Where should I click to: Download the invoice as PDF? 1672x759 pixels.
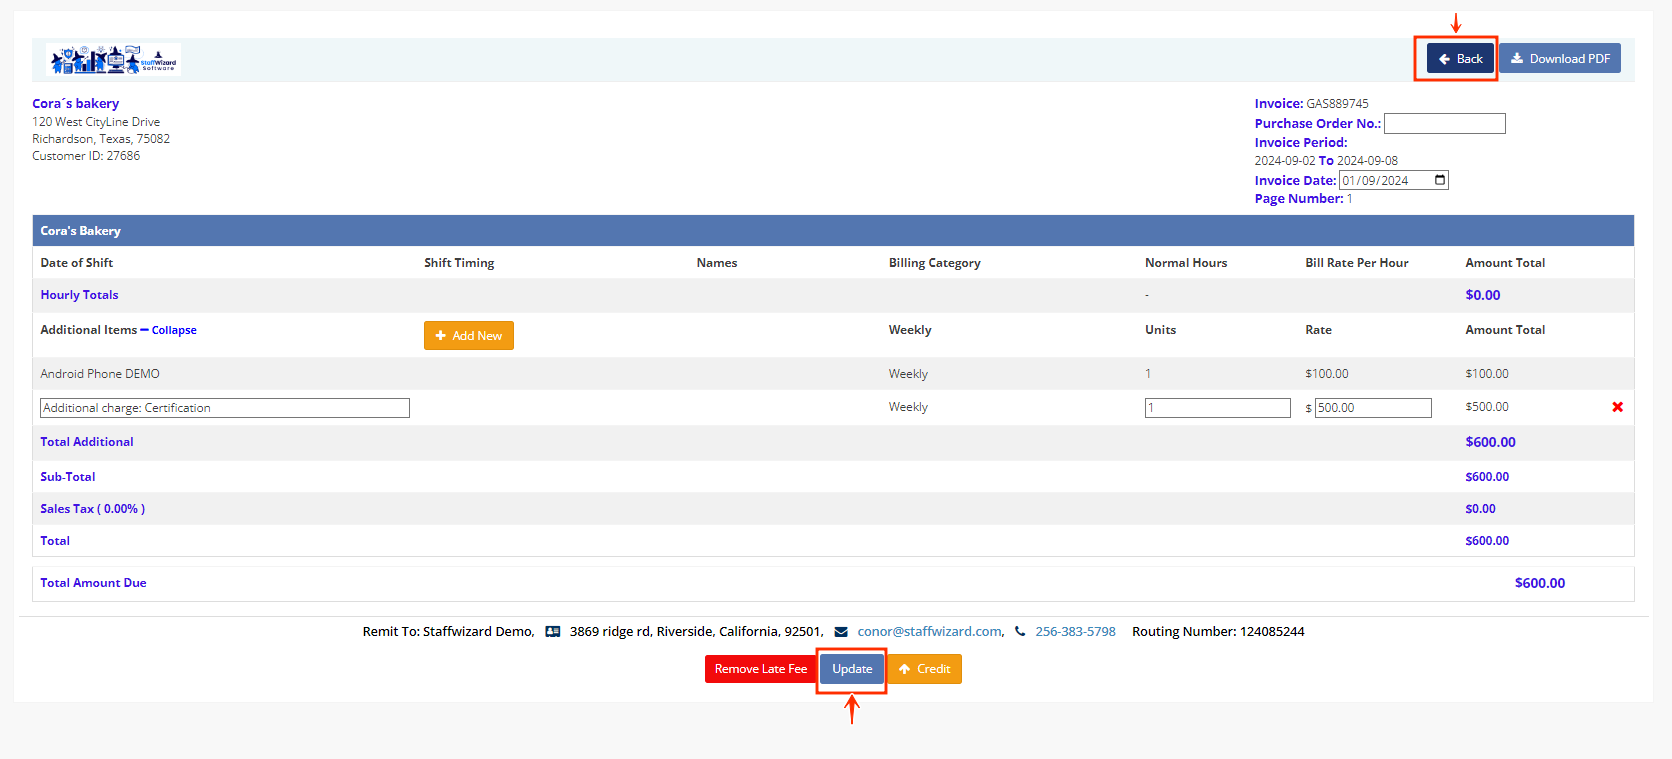click(x=1559, y=59)
